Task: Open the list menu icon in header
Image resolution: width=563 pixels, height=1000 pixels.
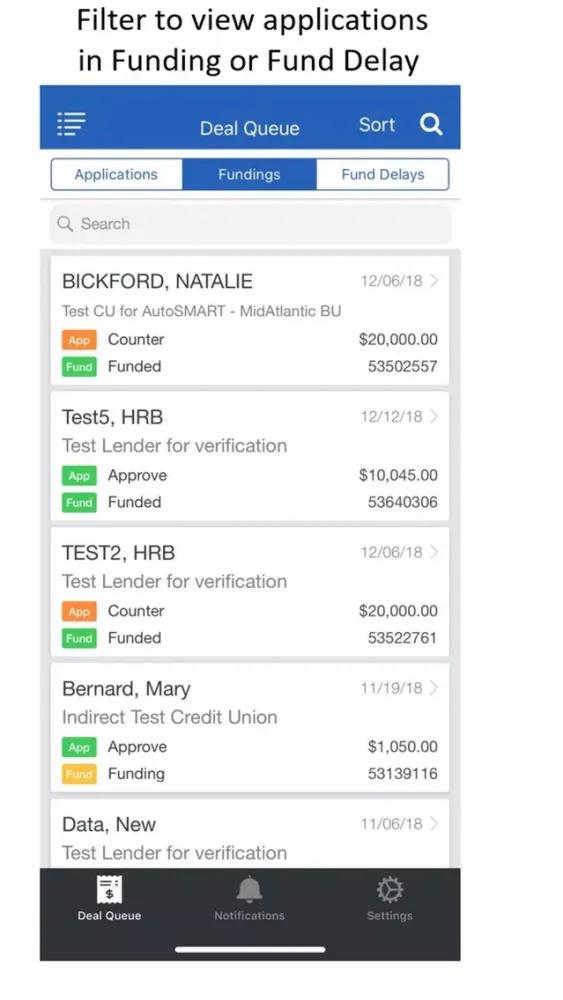Action: [71, 124]
